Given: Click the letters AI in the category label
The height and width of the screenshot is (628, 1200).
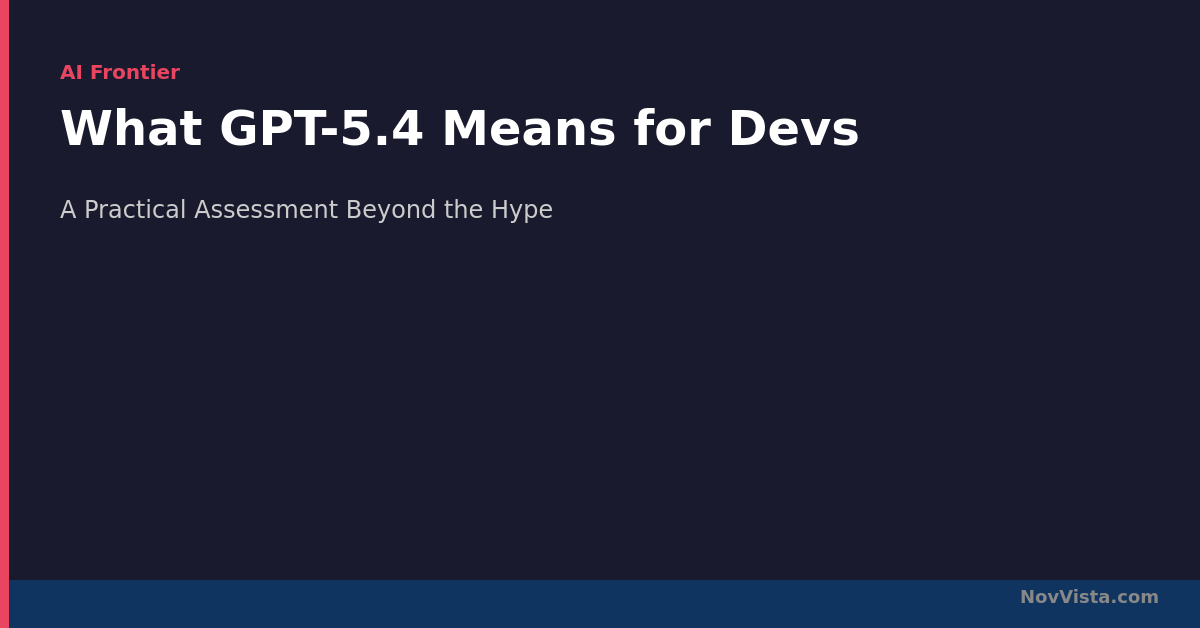Looking at the screenshot, I should tap(71, 73).
